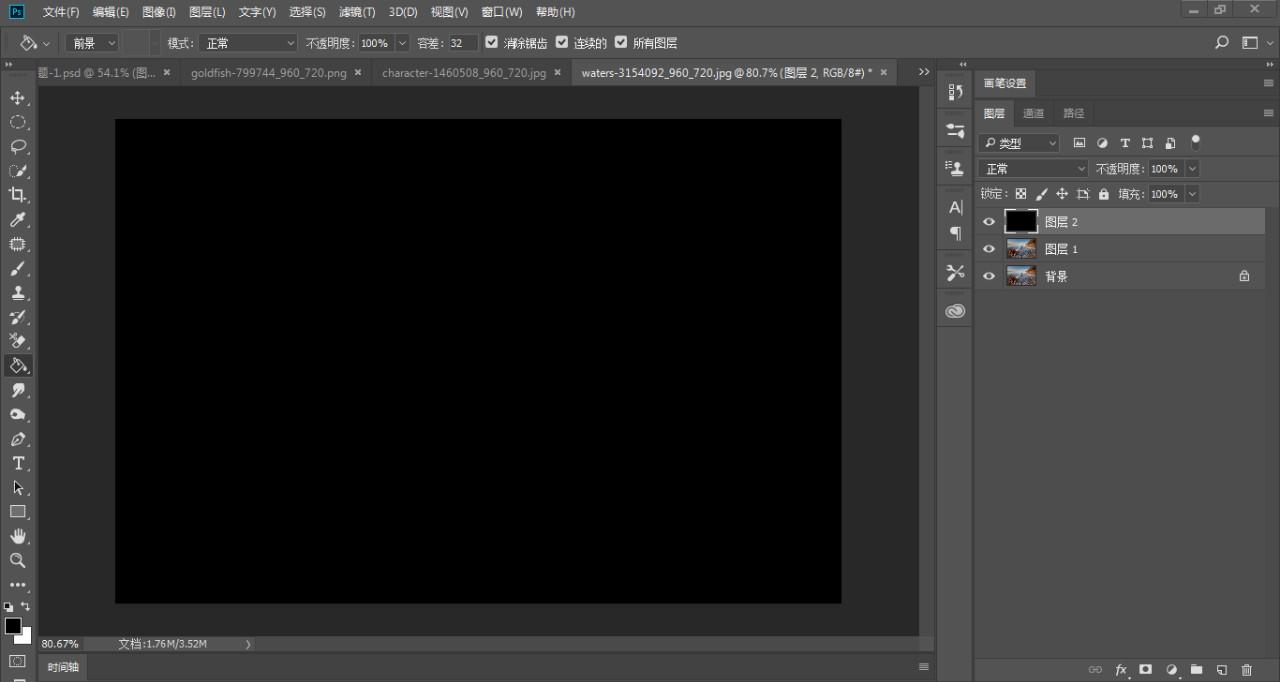1280x682 pixels.
Task: Switch to the 通道 channels tab
Action: click(x=1033, y=113)
